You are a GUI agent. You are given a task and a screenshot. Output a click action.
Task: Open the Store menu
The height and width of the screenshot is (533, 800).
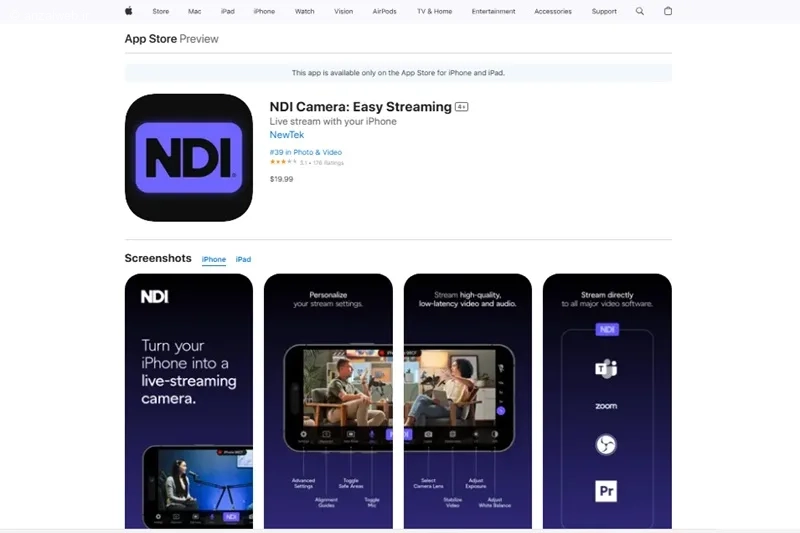tap(161, 11)
